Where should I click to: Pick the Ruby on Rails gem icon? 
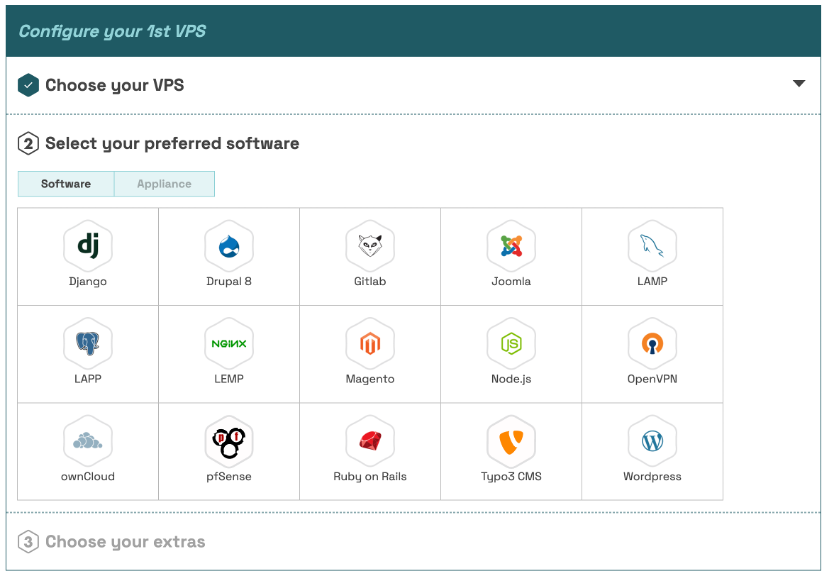pos(370,441)
